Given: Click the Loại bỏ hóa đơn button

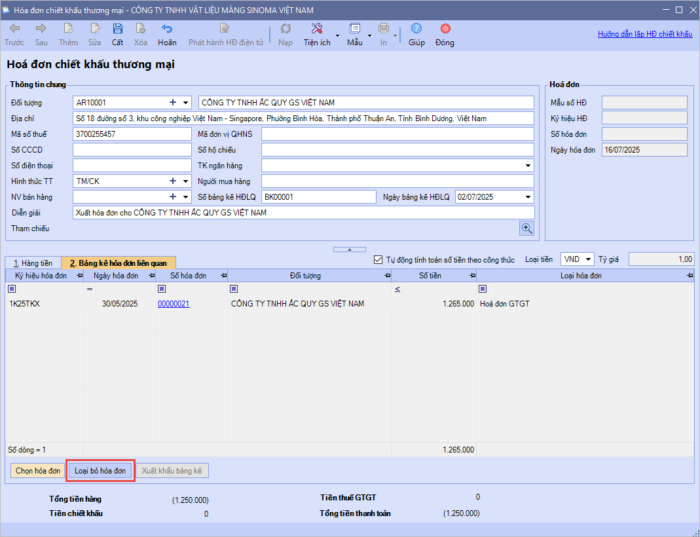Looking at the screenshot, I should pyautogui.click(x=100, y=469).
